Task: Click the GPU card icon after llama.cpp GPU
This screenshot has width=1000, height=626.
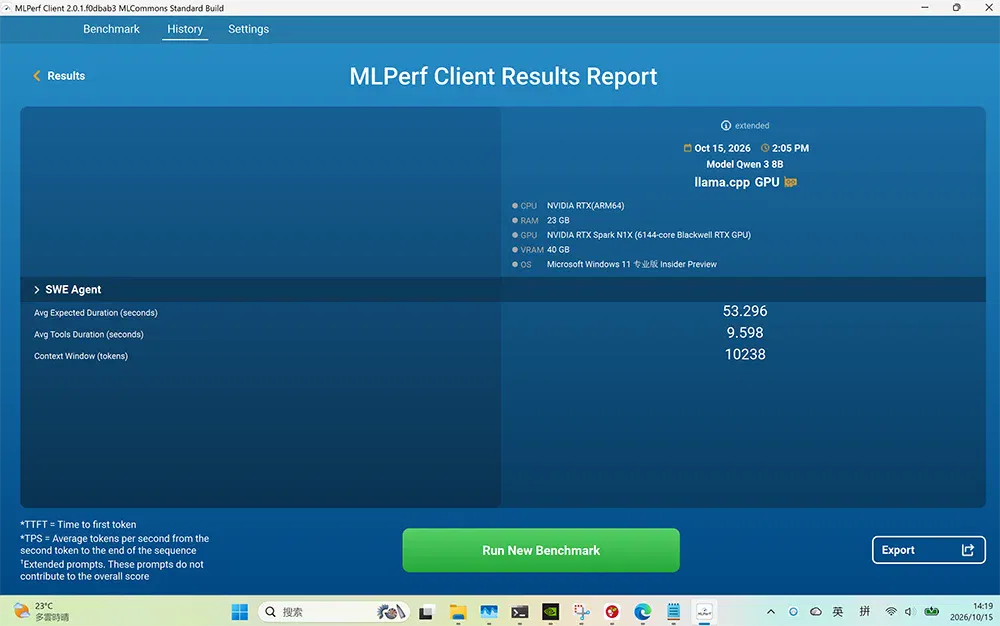Action: tap(791, 182)
